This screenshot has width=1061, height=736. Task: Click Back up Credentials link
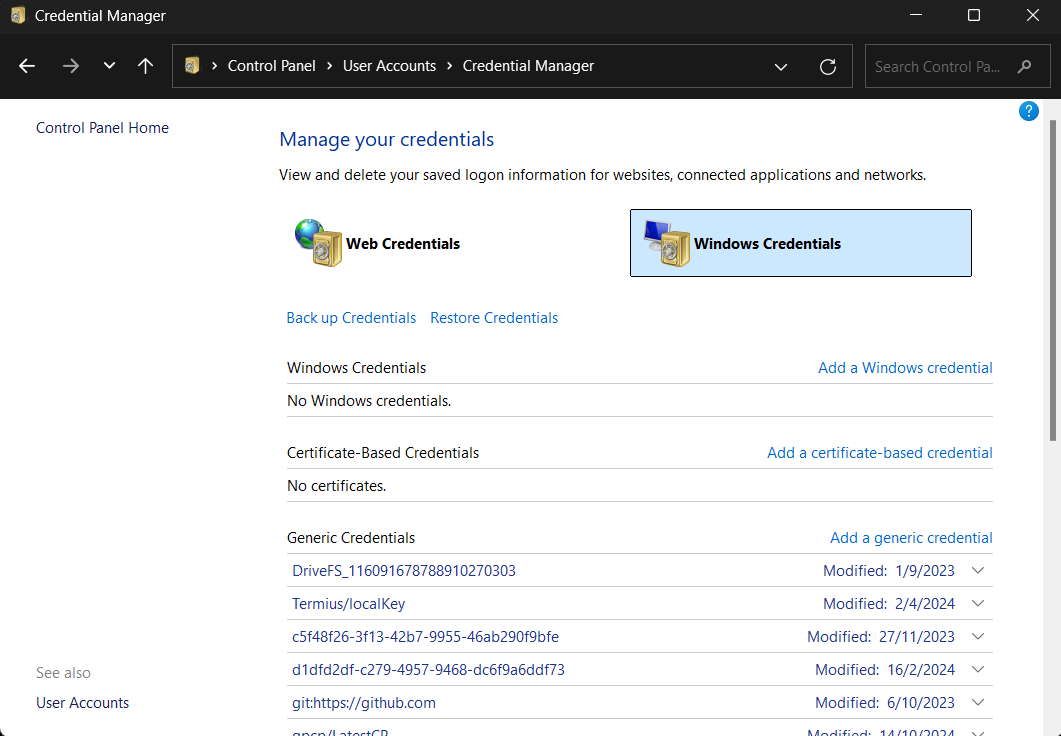[351, 318]
